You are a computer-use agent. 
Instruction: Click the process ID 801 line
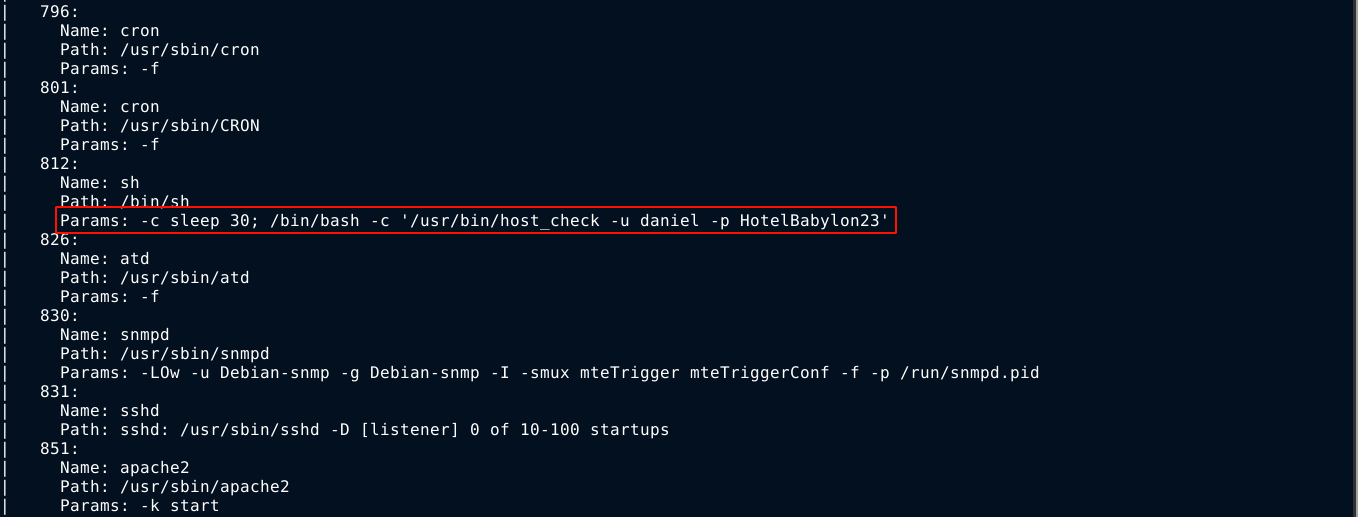pyautogui.click(x=55, y=88)
